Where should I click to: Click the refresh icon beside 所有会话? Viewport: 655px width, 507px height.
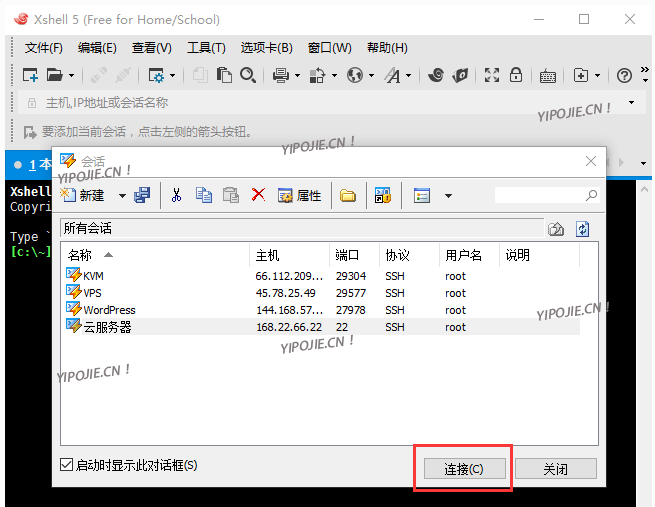[x=582, y=229]
